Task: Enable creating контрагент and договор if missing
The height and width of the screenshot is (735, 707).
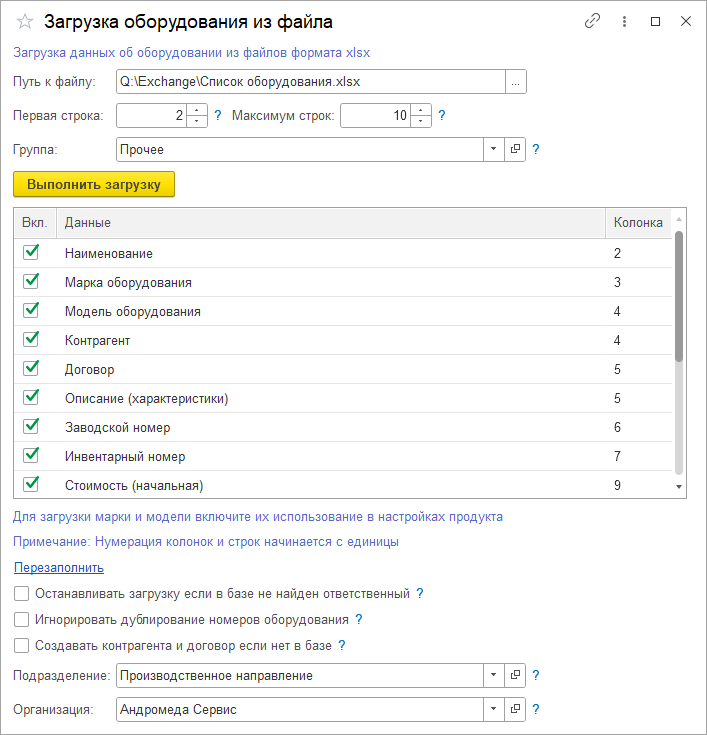Action: (22, 645)
